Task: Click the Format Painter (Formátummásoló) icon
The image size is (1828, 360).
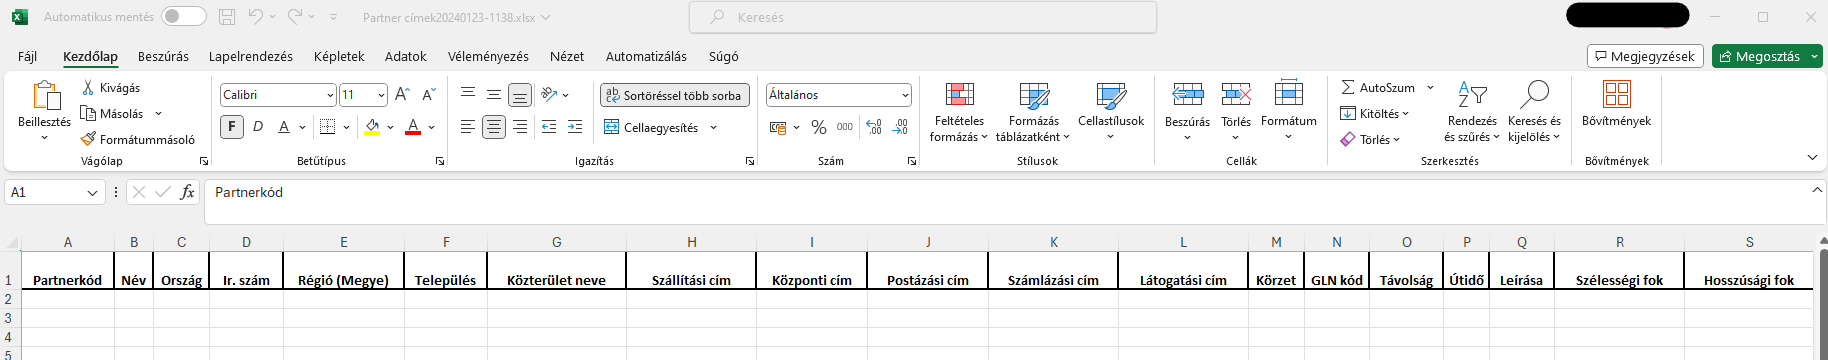Action: (x=88, y=139)
